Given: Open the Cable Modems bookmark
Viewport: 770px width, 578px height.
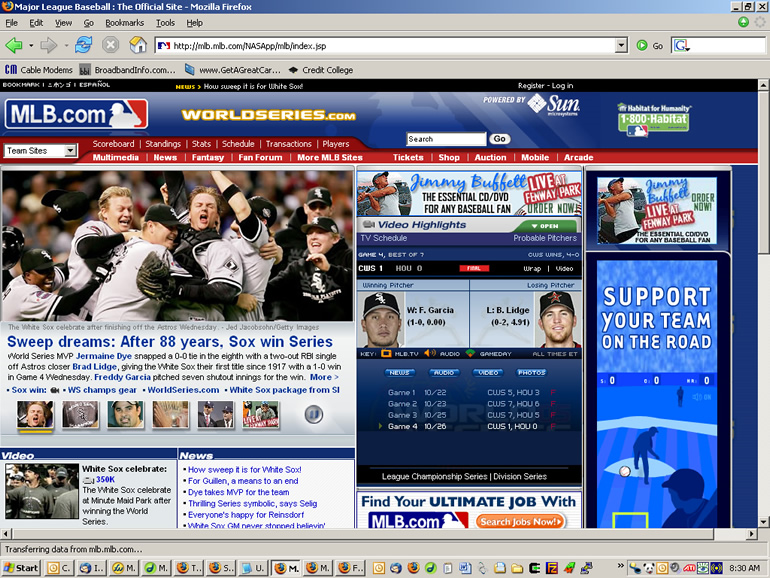Looking at the screenshot, I should coord(38,70).
